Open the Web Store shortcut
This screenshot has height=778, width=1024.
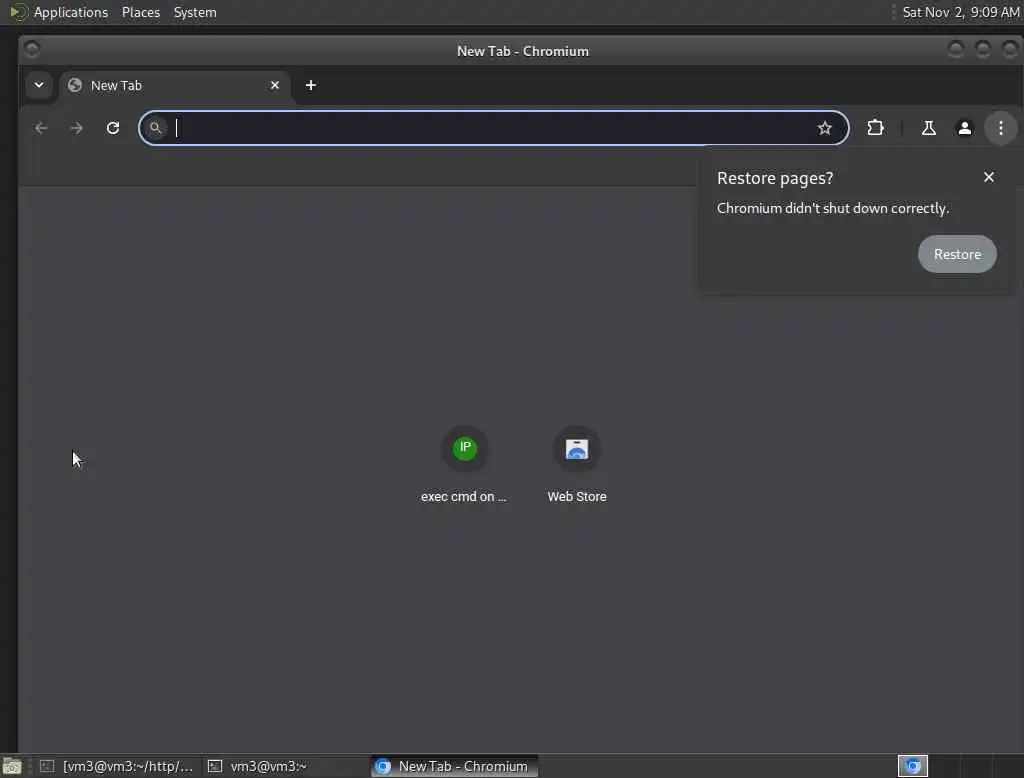coord(577,465)
